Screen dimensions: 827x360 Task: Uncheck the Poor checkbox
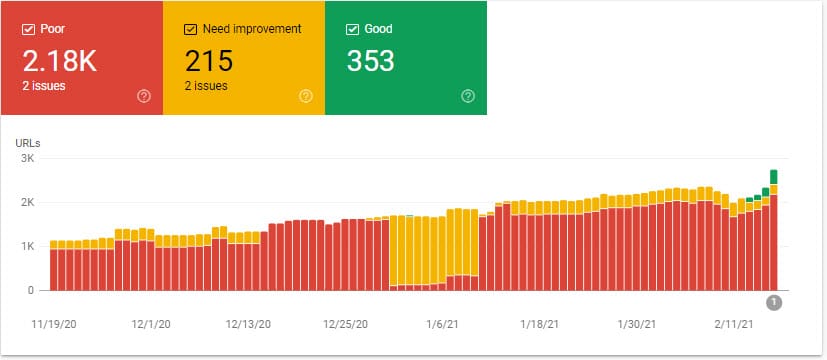click(x=28, y=30)
